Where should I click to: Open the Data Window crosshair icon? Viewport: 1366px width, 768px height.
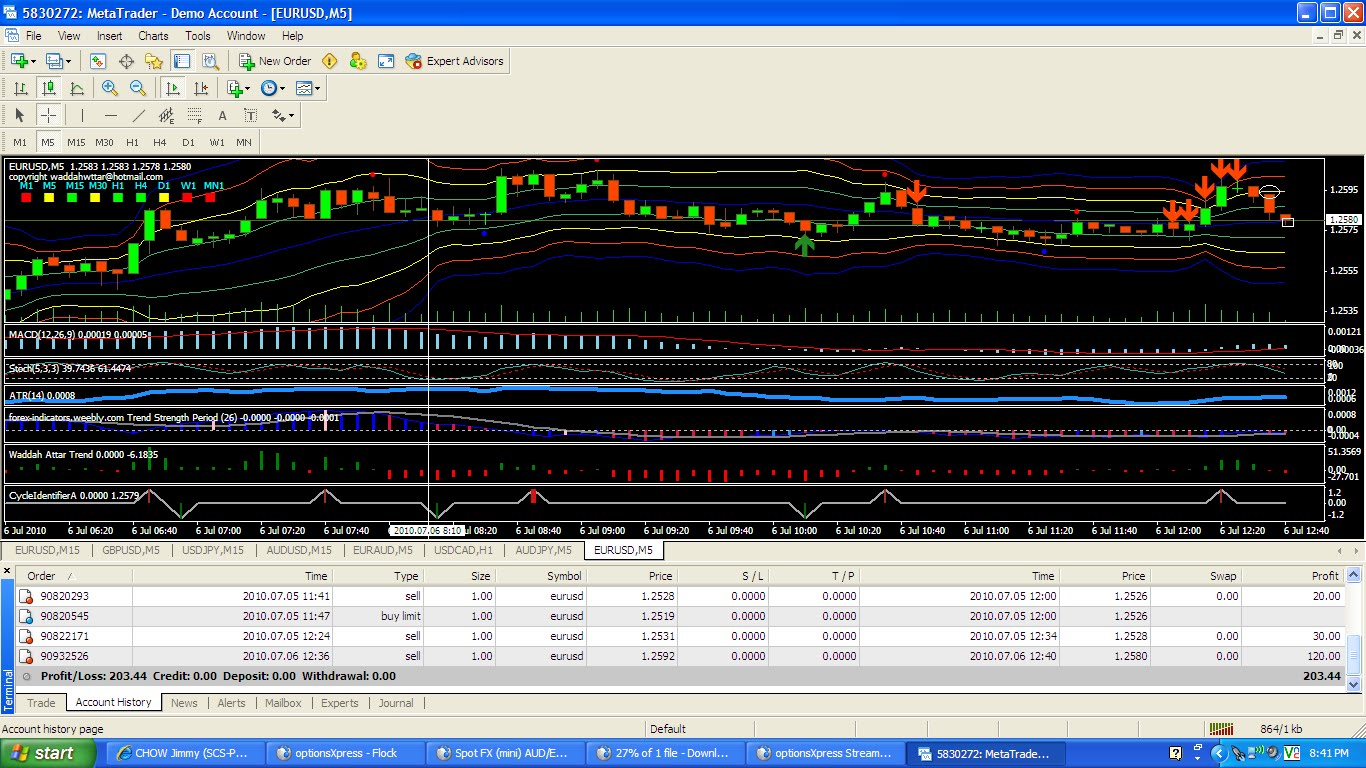[127, 61]
